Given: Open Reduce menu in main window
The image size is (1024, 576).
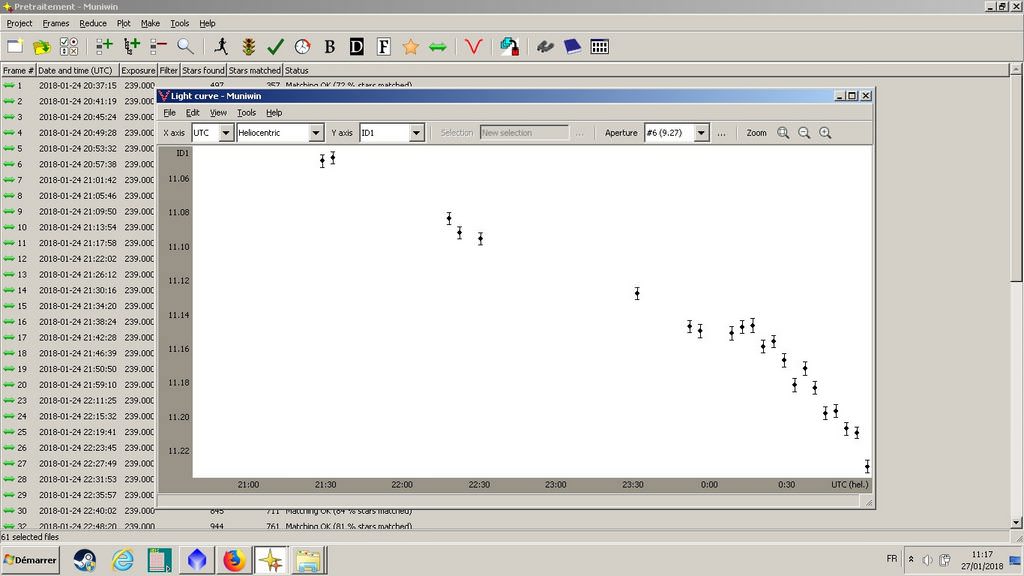Looking at the screenshot, I should click(x=93, y=23).
